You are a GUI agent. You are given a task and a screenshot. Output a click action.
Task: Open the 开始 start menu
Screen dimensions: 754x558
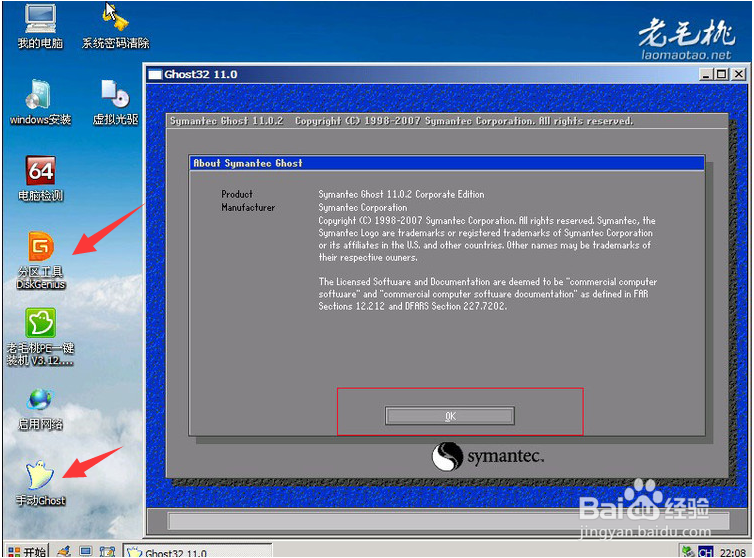pyautogui.click(x=27, y=552)
